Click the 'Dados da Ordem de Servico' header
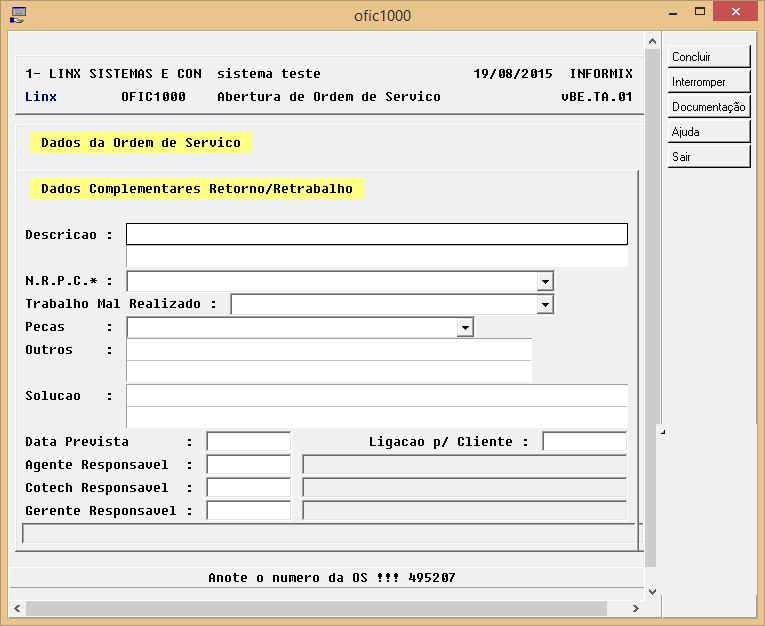This screenshot has height=626, width=765. tap(141, 142)
